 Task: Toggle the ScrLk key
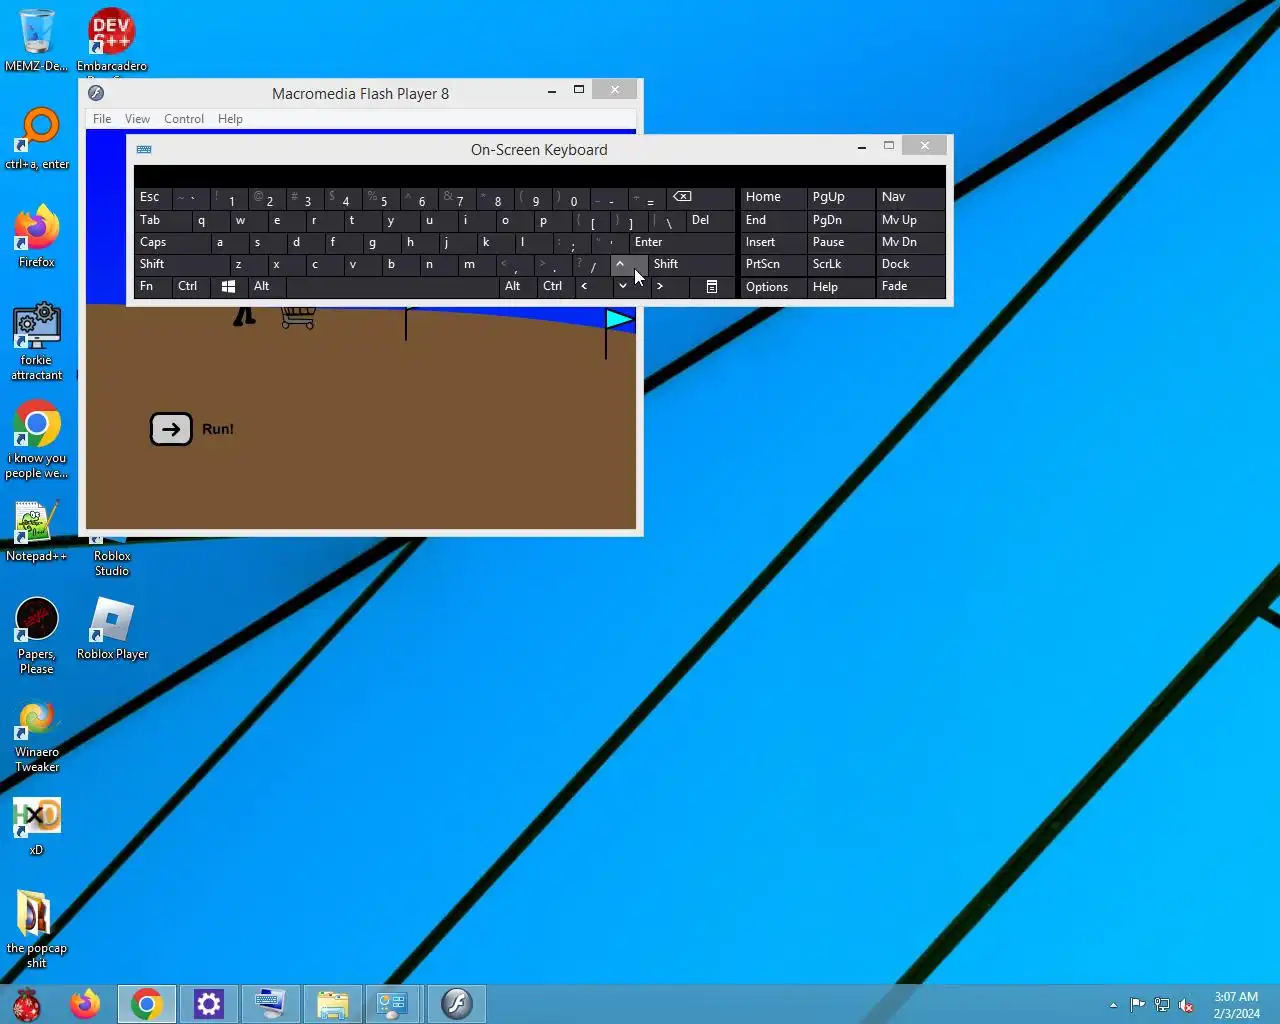(840, 265)
